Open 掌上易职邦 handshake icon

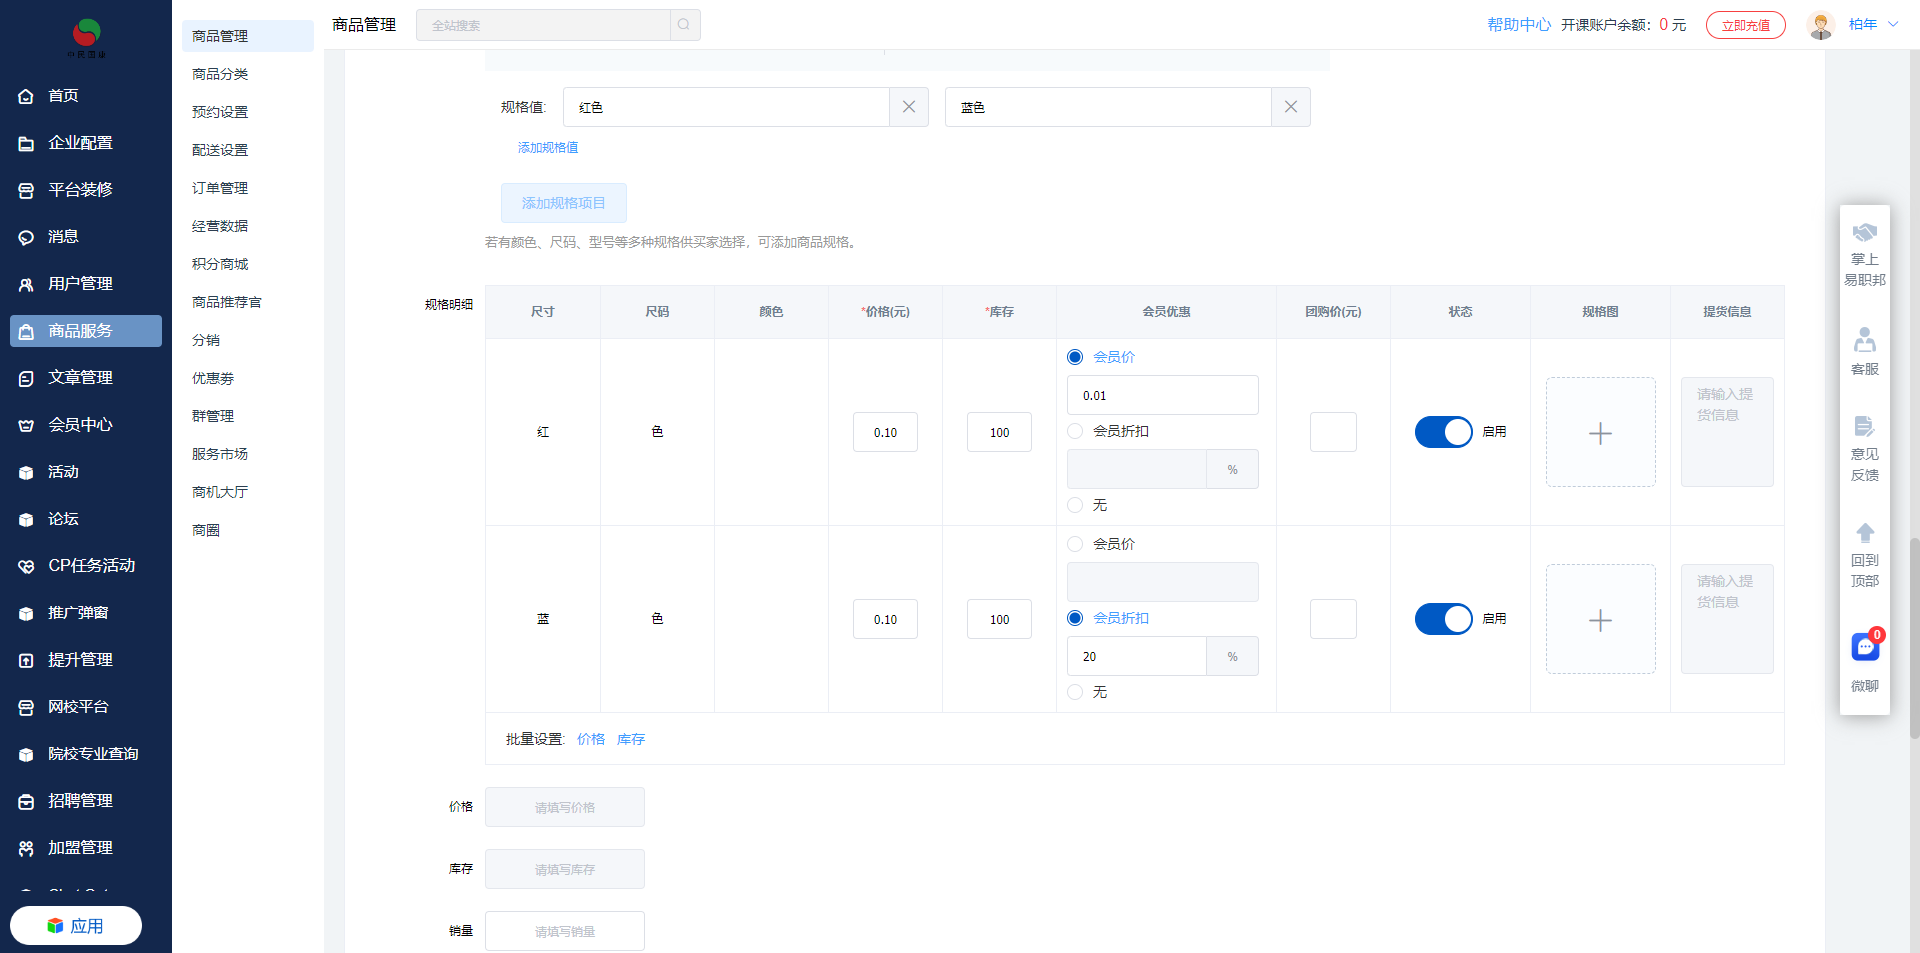pos(1864,234)
